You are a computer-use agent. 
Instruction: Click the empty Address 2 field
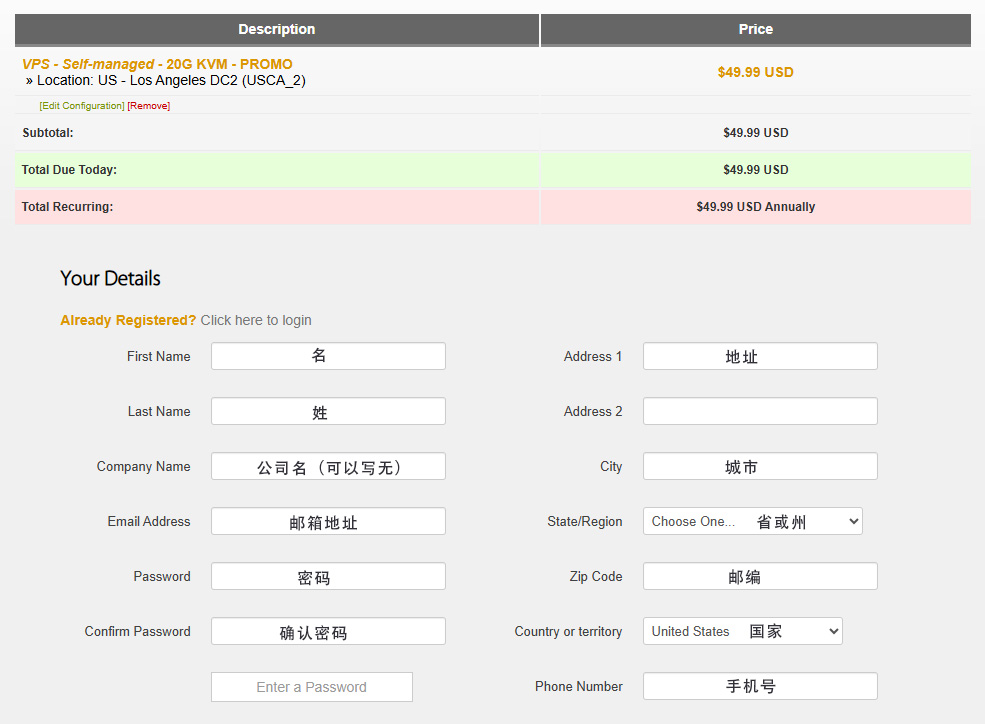[x=760, y=411]
